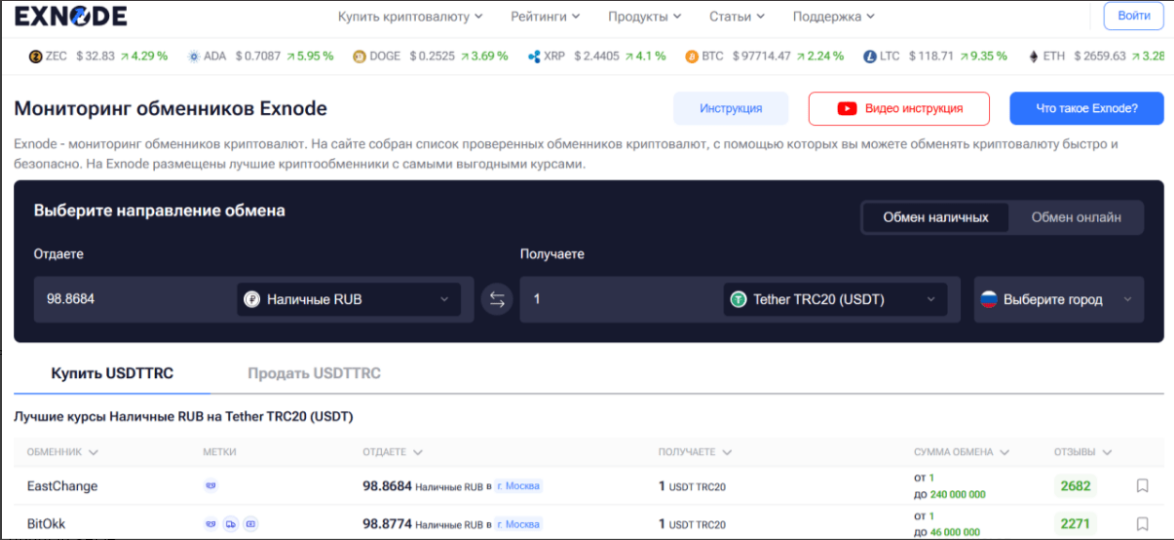Click BitOkk rate 98.8774 in table

coord(387,524)
